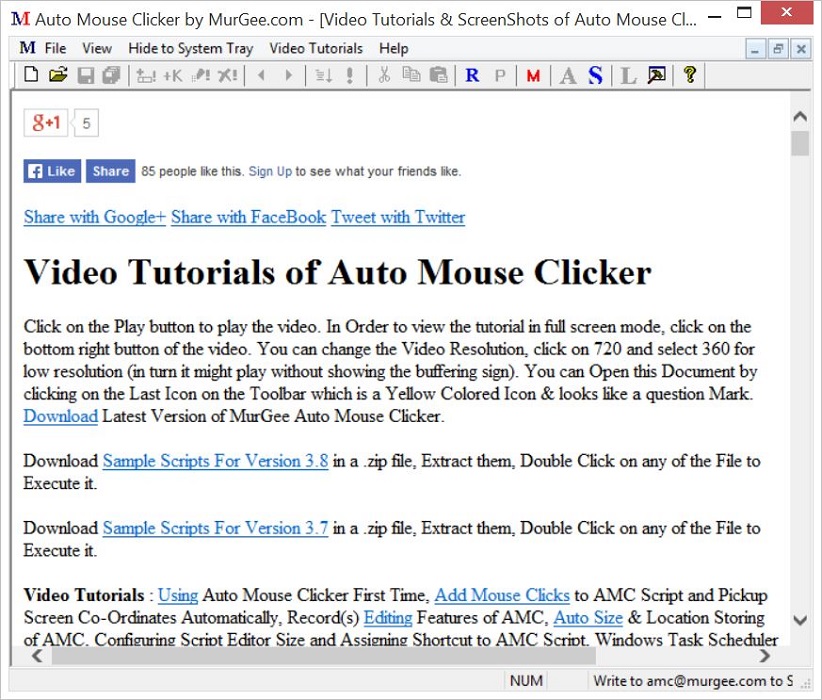The height and width of the screenshot is (700, 822).
Task: Click the gray L toolbar icon
Action: click(x=628, y=76)
